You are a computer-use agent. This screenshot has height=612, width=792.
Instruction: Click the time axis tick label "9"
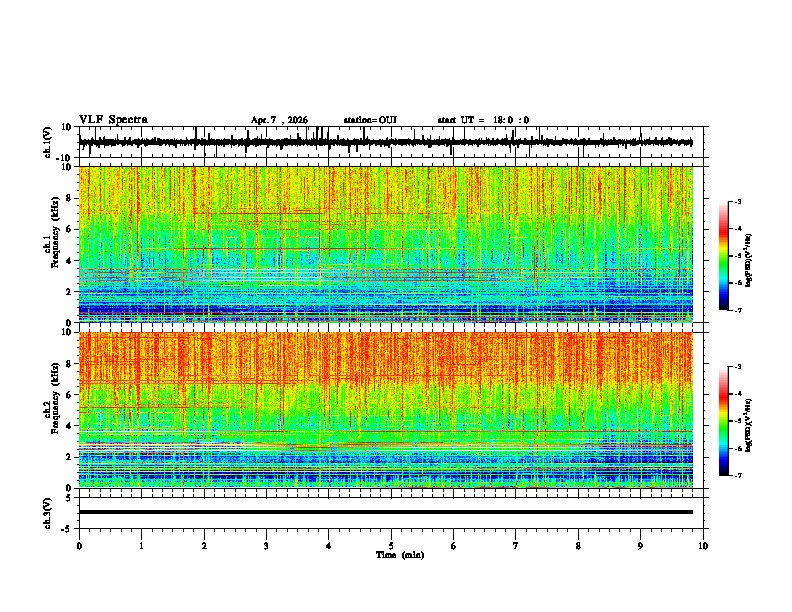(640, 546)
